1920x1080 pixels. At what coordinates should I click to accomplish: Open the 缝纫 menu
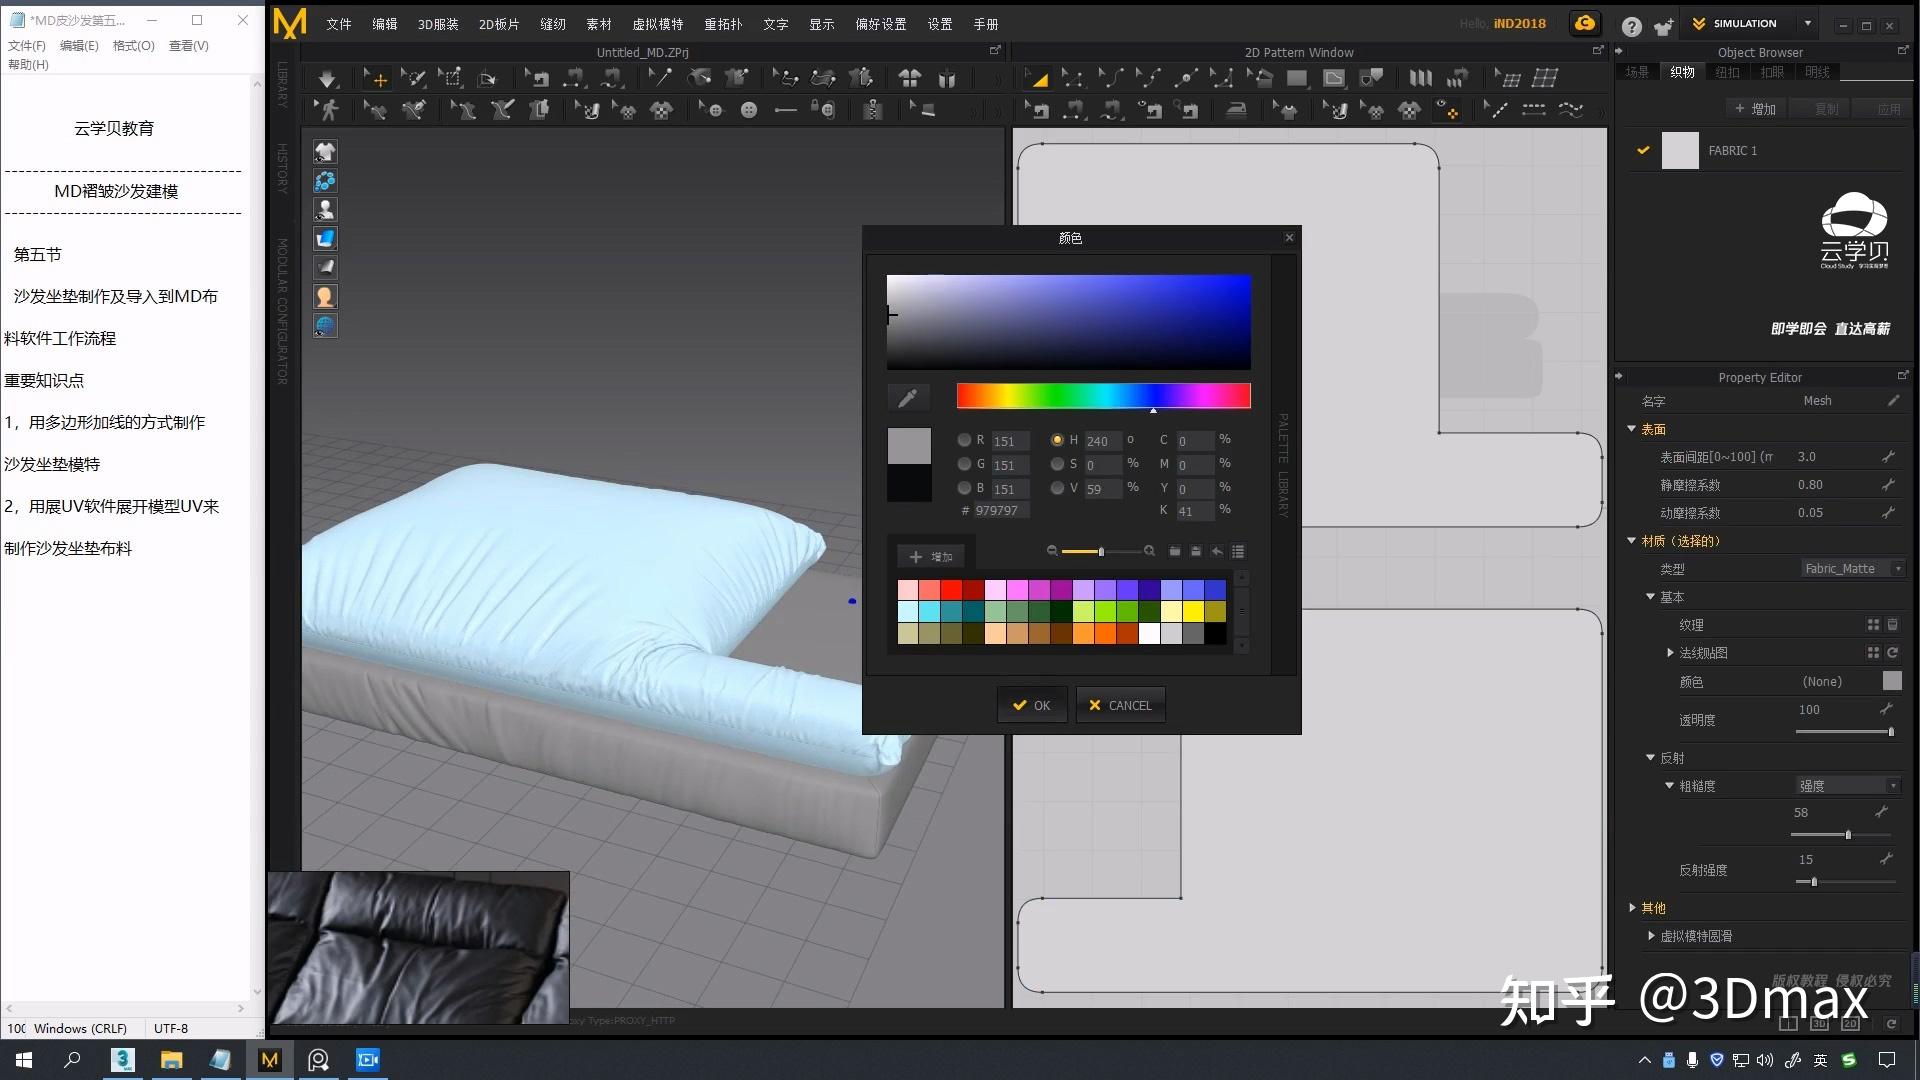(553, 24)
